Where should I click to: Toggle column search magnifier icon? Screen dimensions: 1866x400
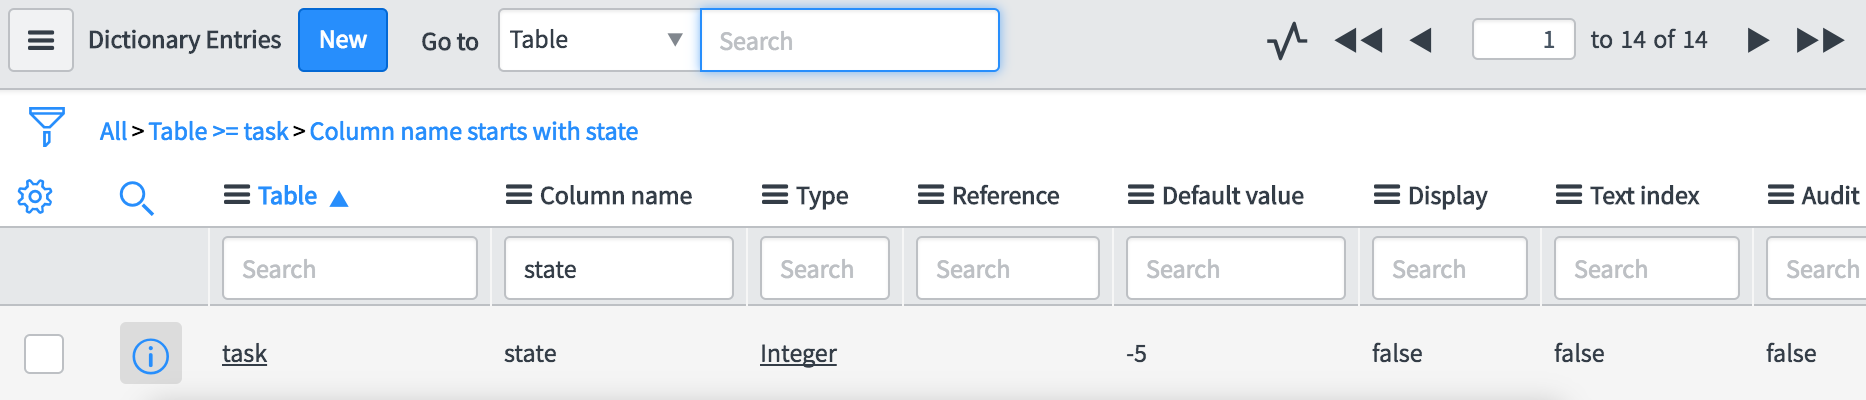[x=136, y=198]
